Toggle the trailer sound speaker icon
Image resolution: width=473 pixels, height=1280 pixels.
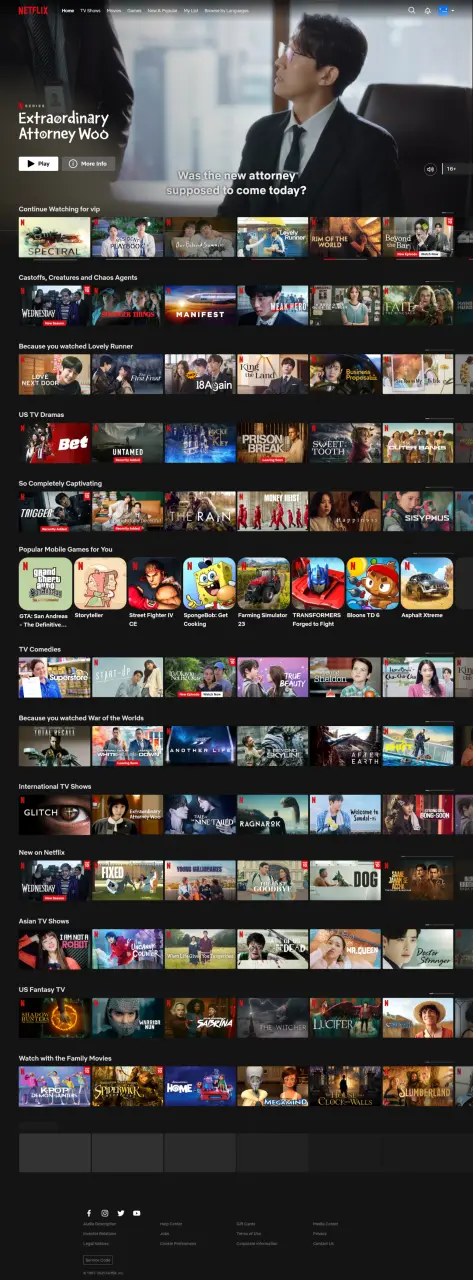tap(431, 169)
